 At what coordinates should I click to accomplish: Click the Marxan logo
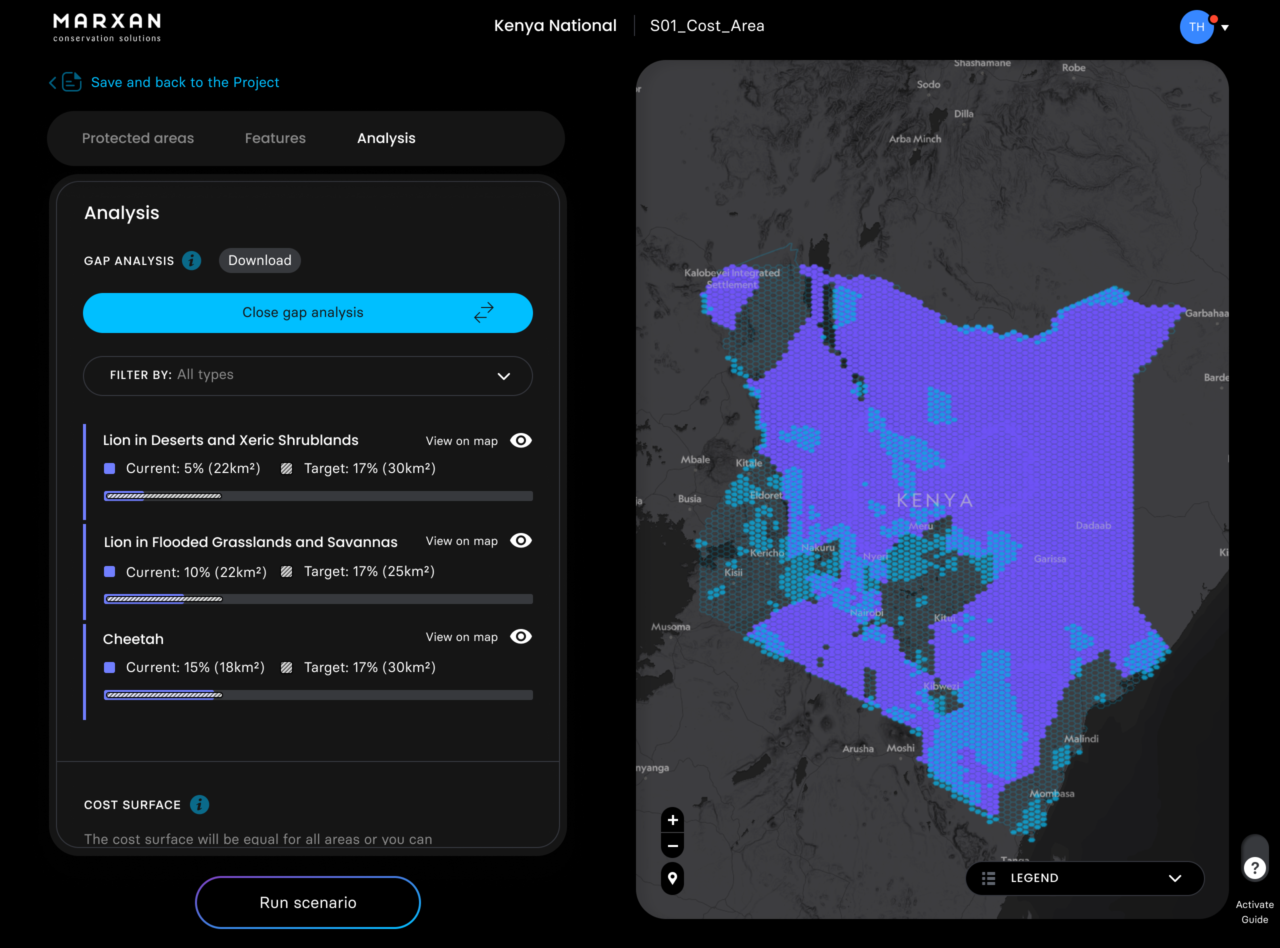click(107, 27)
